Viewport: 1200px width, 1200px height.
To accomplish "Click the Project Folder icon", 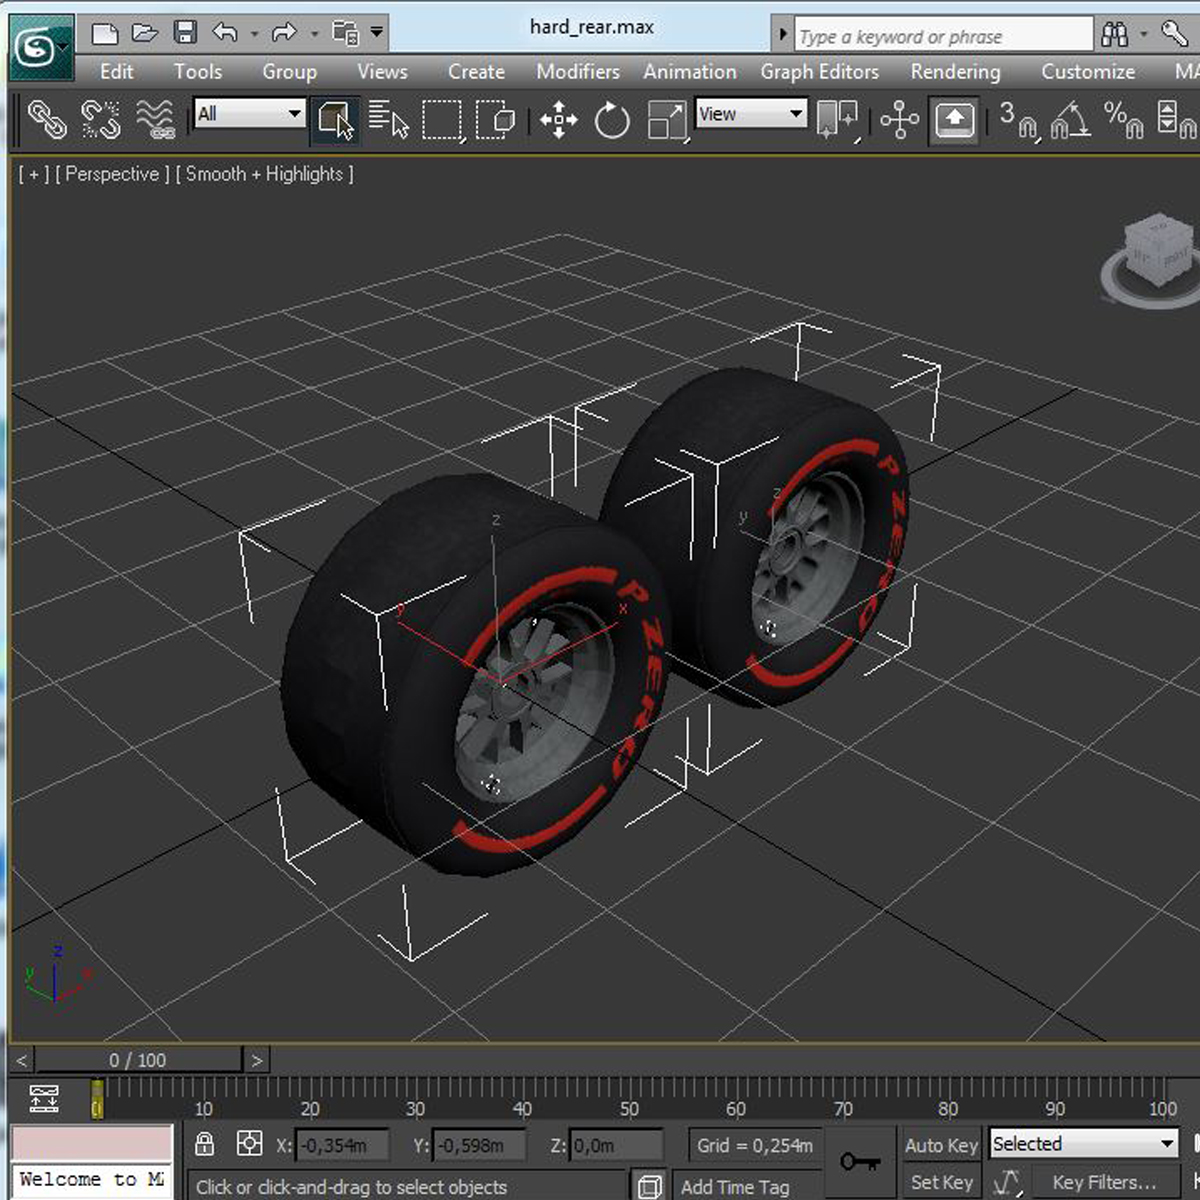I will point(345,33).
